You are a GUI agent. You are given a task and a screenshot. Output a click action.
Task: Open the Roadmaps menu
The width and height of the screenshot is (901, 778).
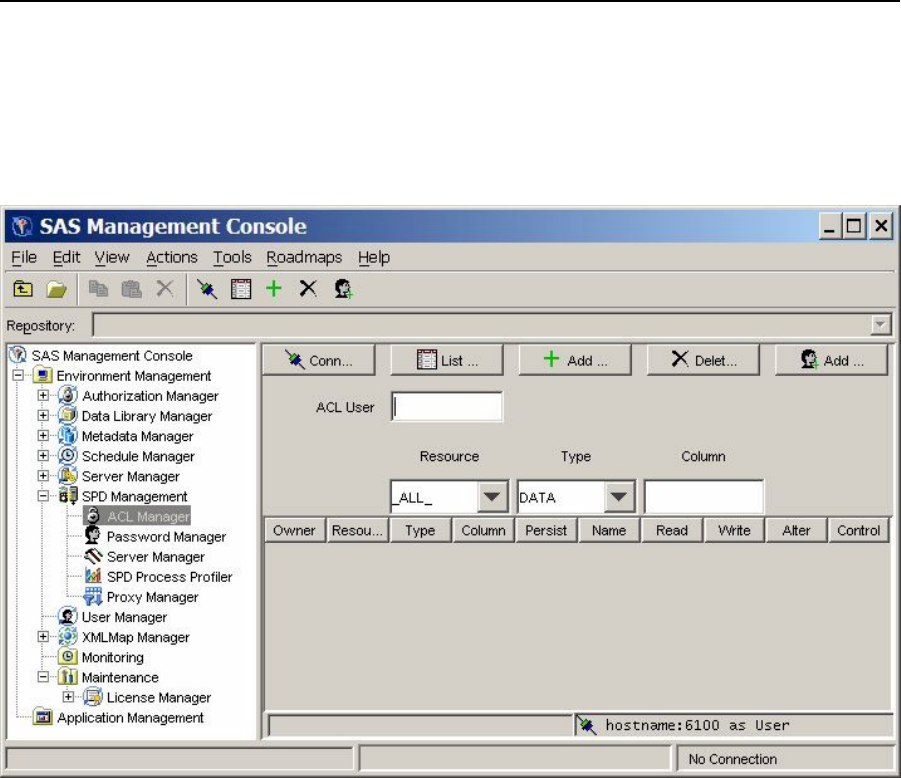[x=304, y=257]
